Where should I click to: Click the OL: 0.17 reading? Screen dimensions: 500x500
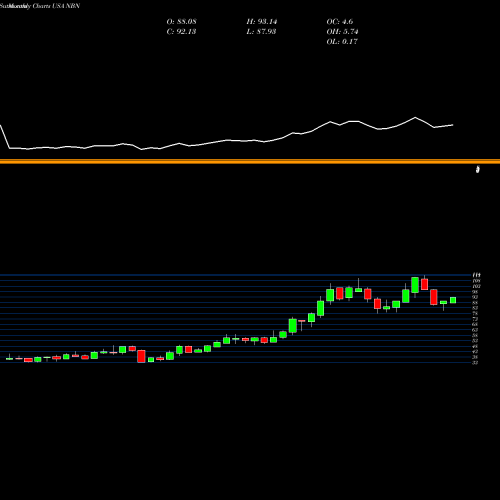[x=342, y=42]
